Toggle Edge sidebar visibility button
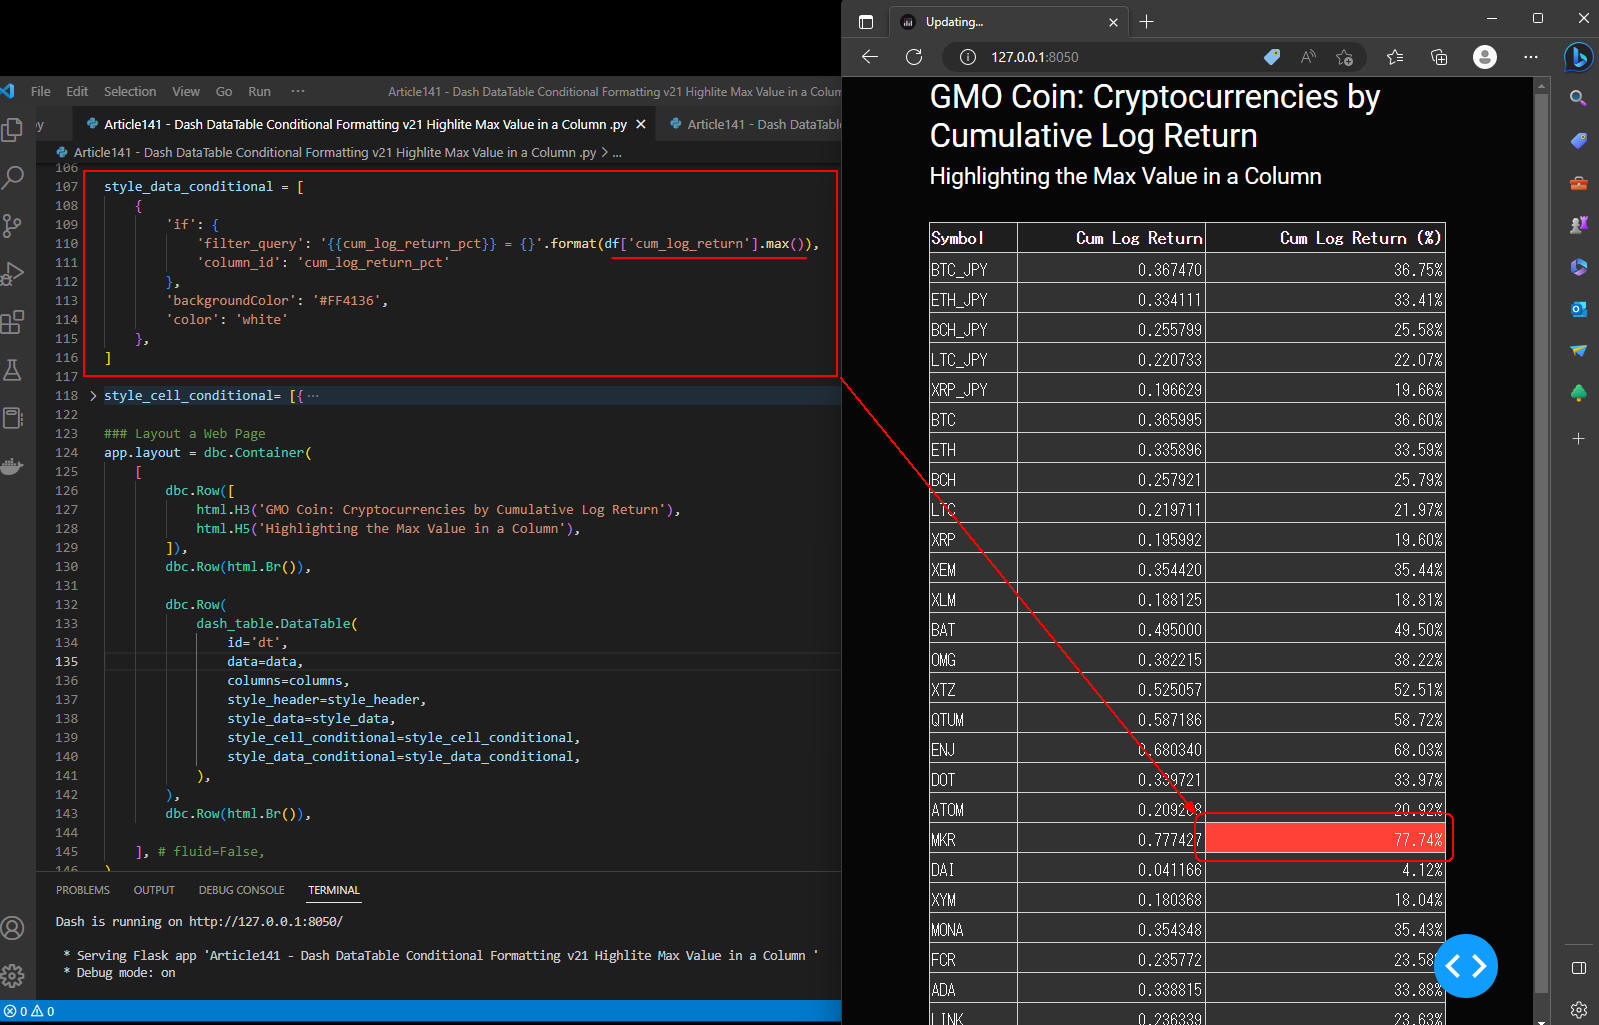Screen dimensions: 1599x1025 [1578, 968]
